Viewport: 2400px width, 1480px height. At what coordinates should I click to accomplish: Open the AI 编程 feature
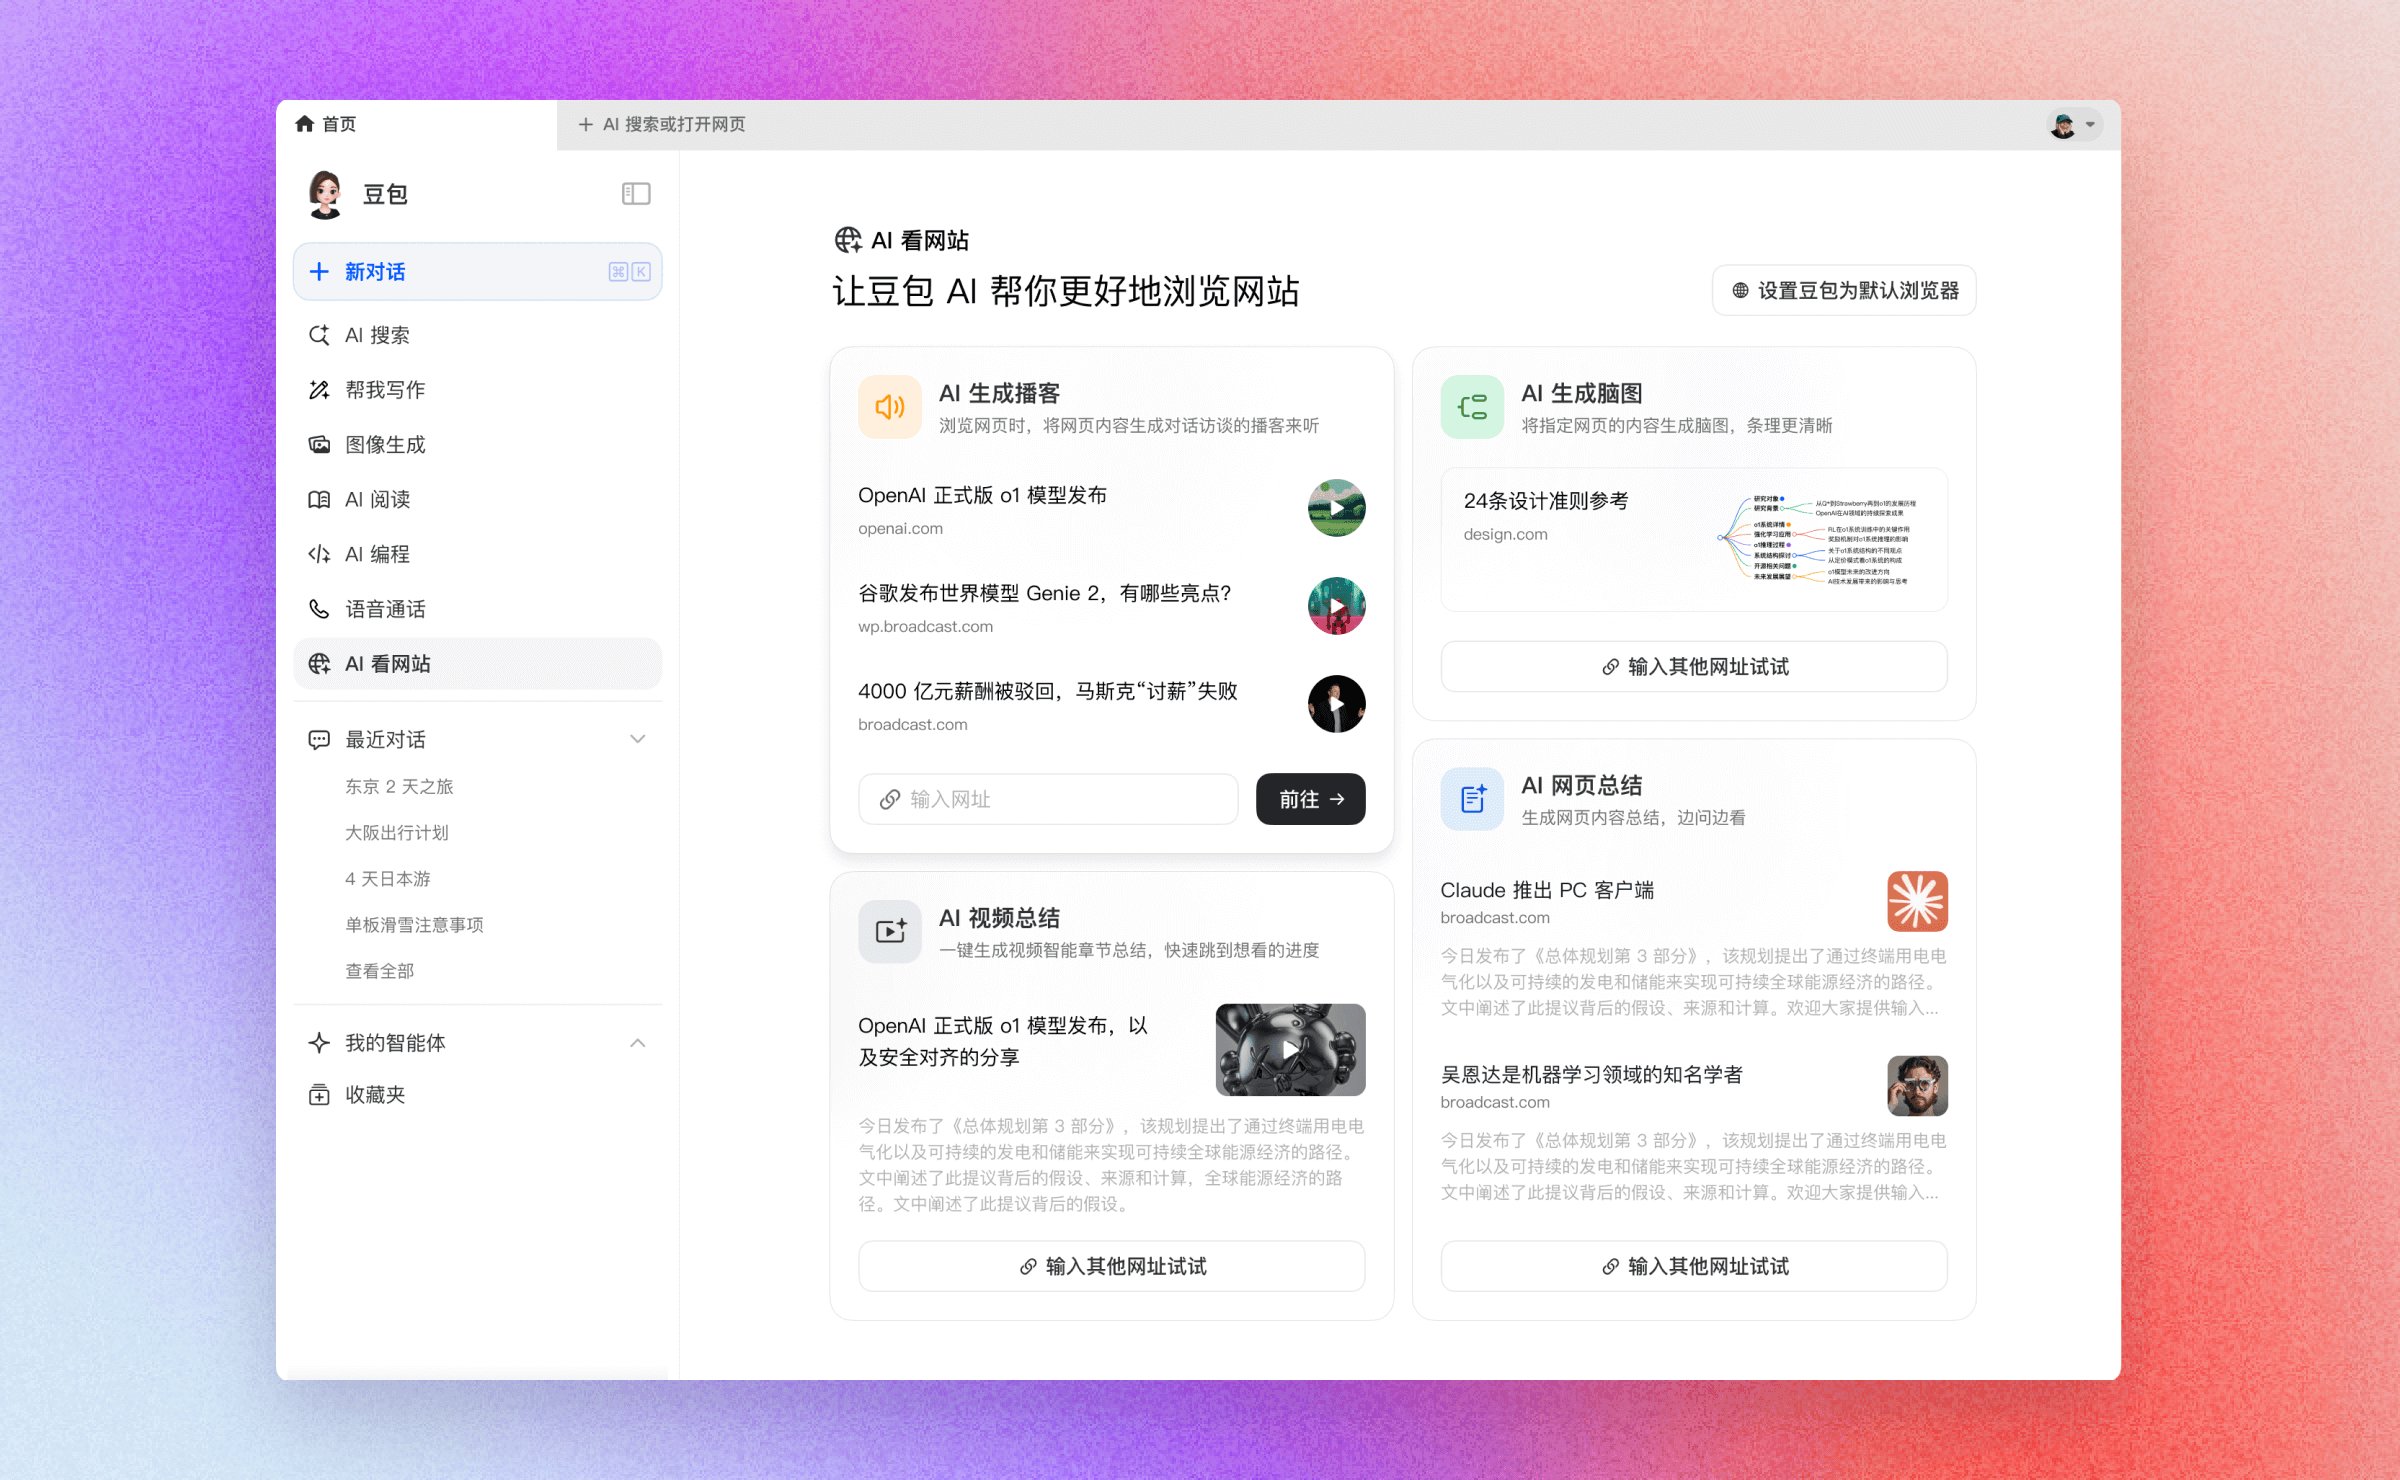click(376, 554)
